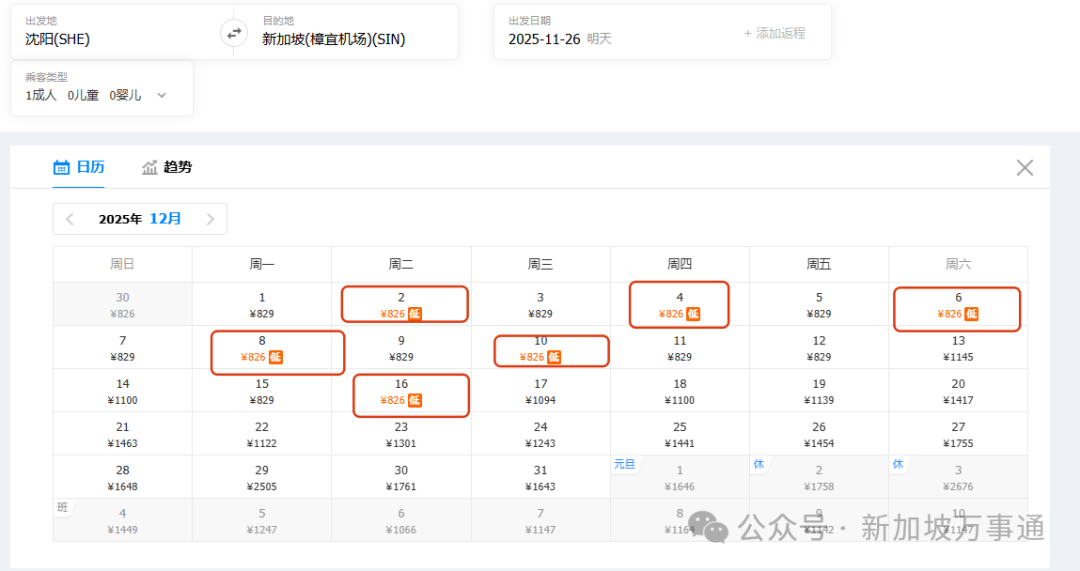
Task: Swap departure and destination cities
Action: (x=234, y=32)
